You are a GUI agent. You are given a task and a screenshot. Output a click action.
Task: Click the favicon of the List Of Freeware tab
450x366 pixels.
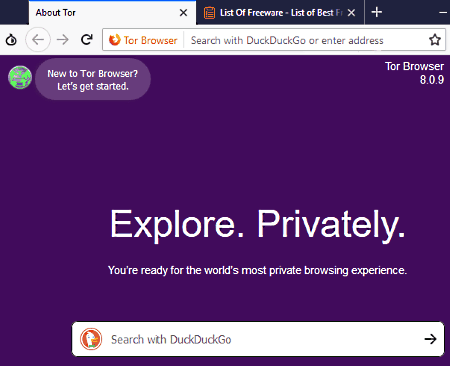click(x=209, y=13)
